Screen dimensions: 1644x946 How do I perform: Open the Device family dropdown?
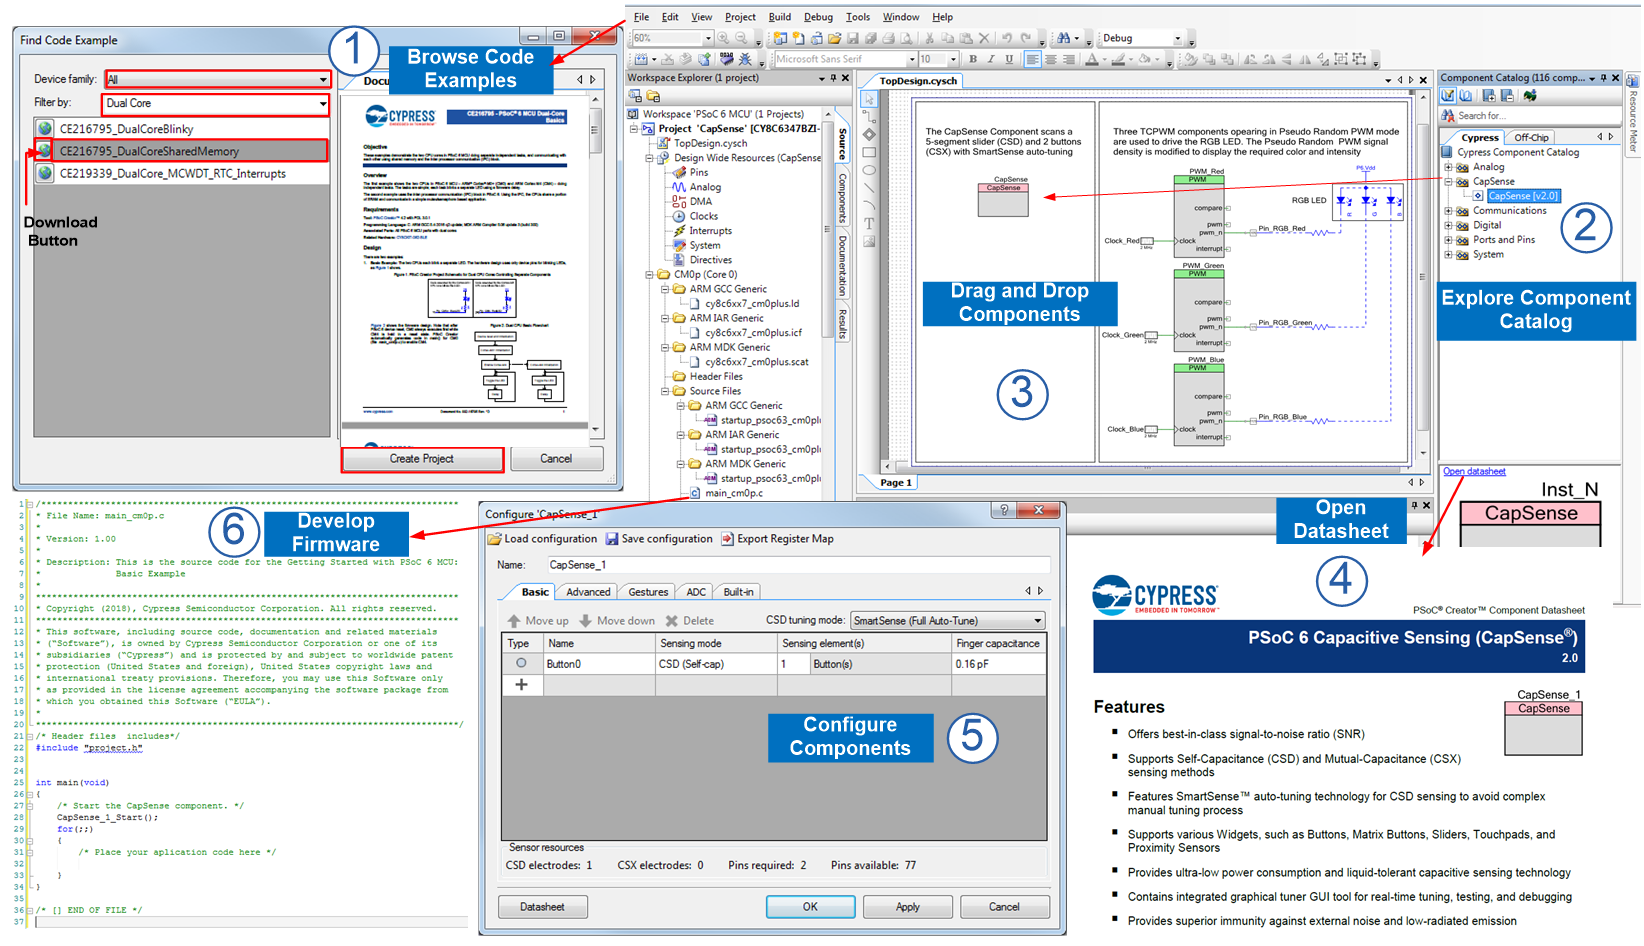coord(323,80)
